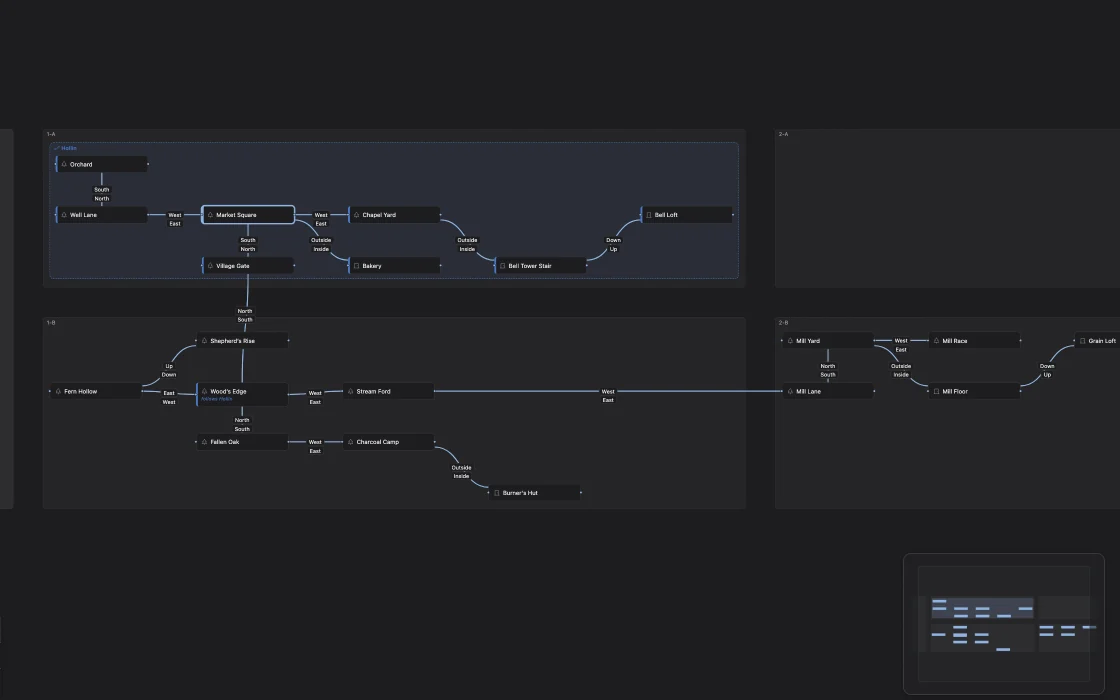
Task: Click the Stream Ford node icon
Action: point(351,391)
